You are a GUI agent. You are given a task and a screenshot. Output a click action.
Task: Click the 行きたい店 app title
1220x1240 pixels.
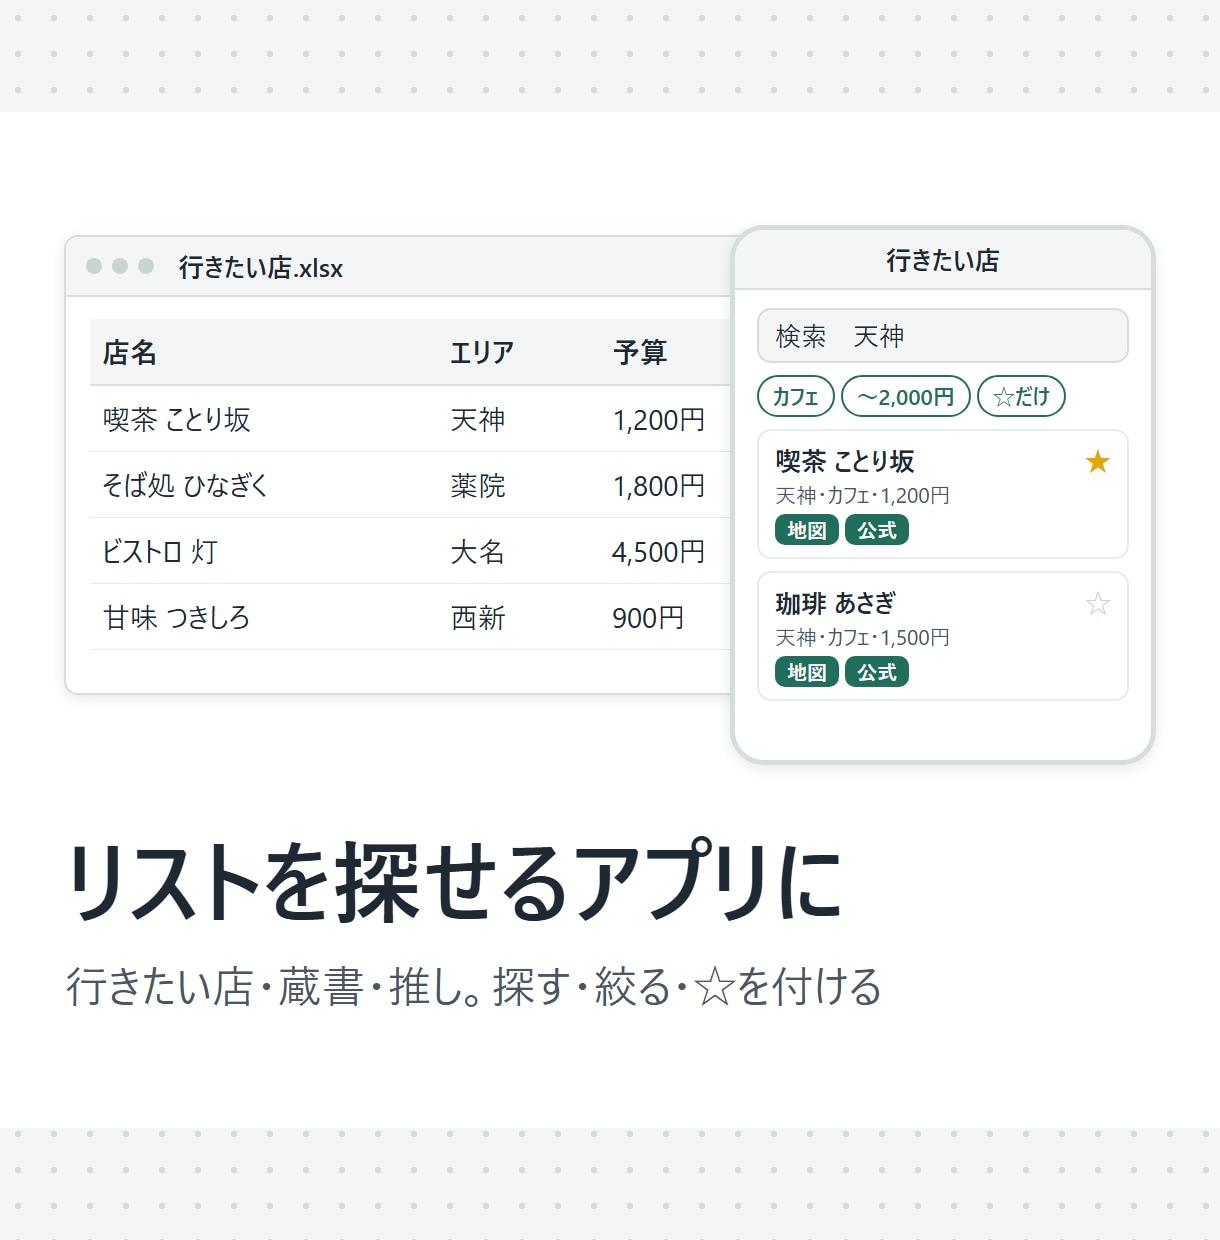click(x=943, y=260)
